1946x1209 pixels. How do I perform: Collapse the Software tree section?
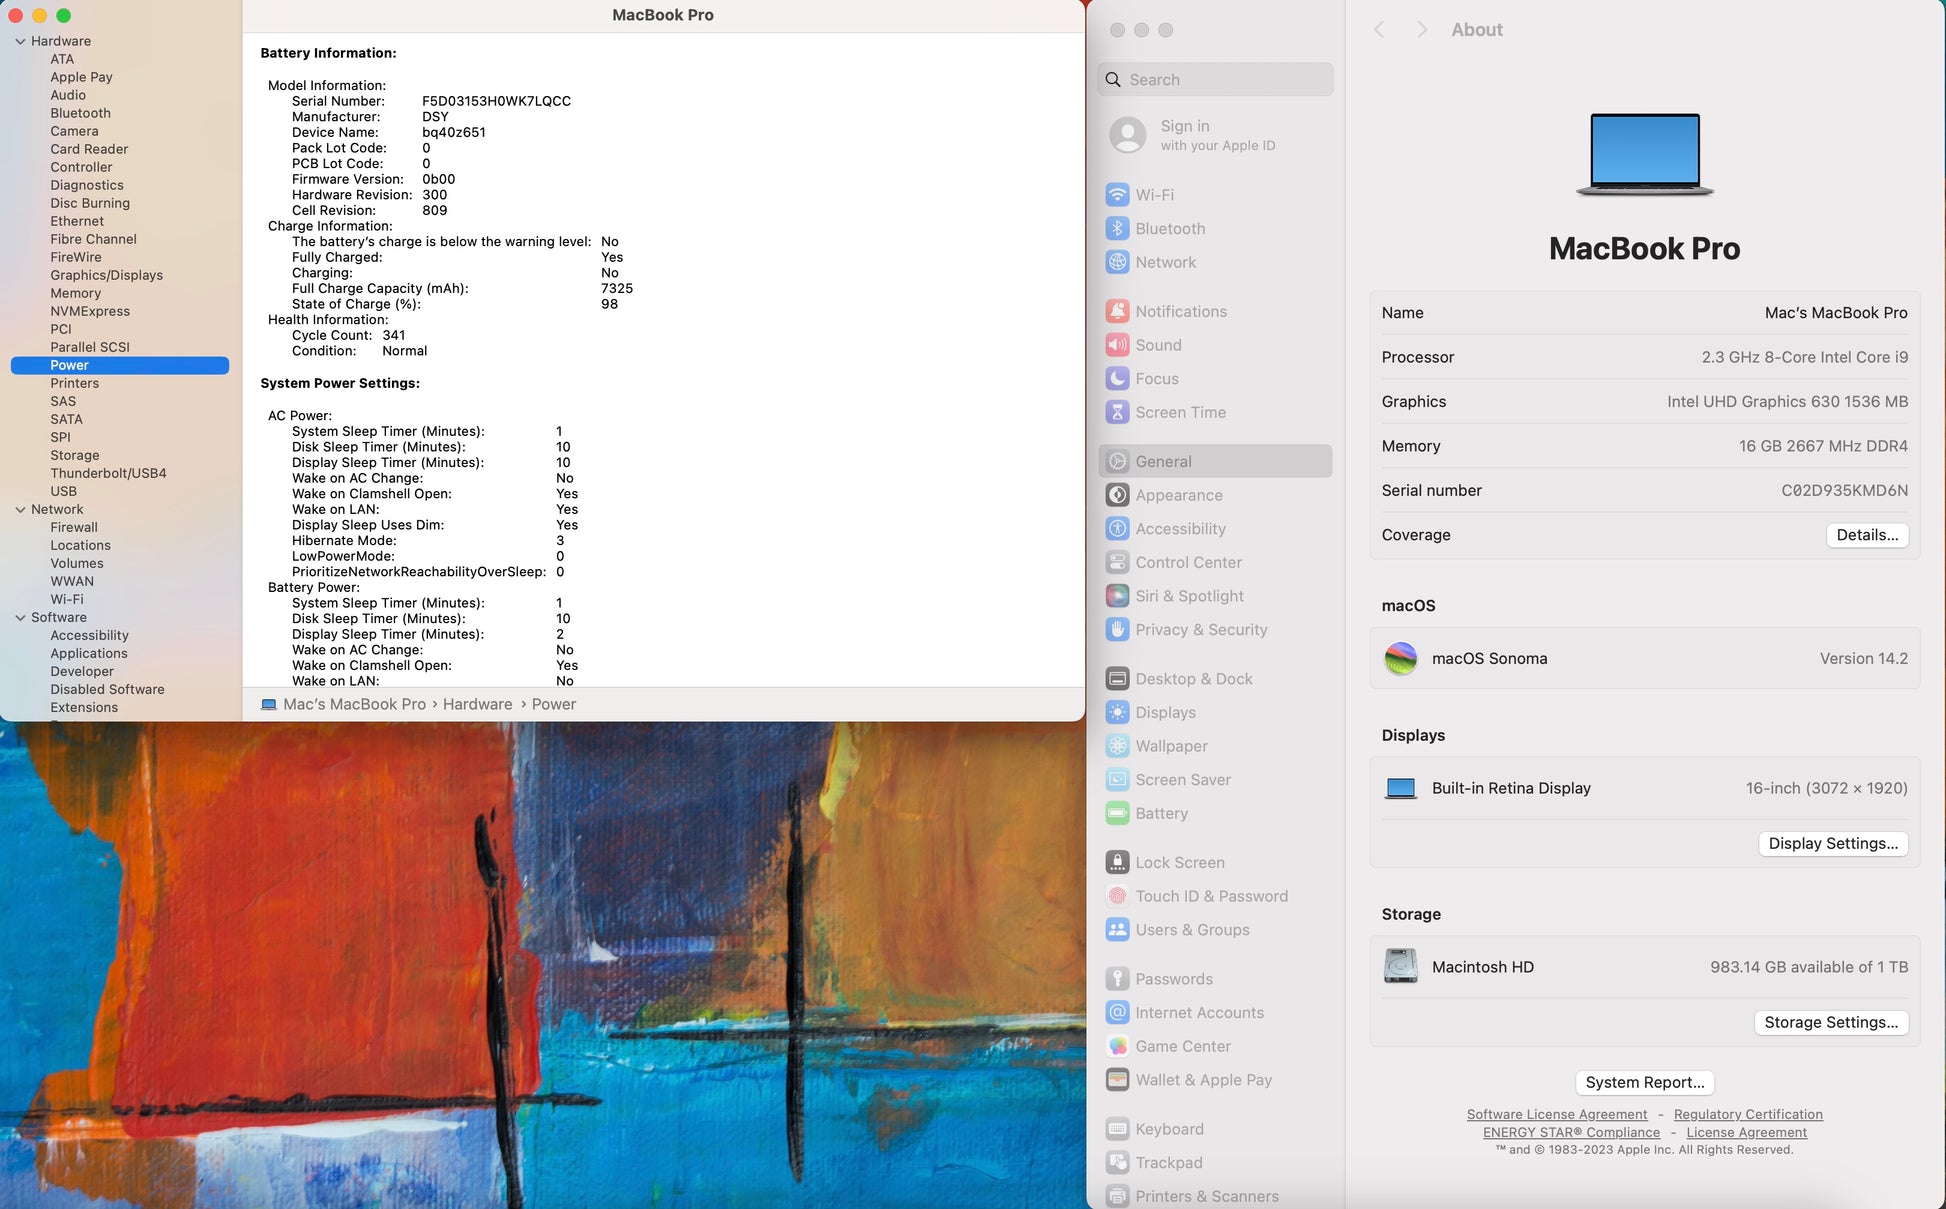20,617
